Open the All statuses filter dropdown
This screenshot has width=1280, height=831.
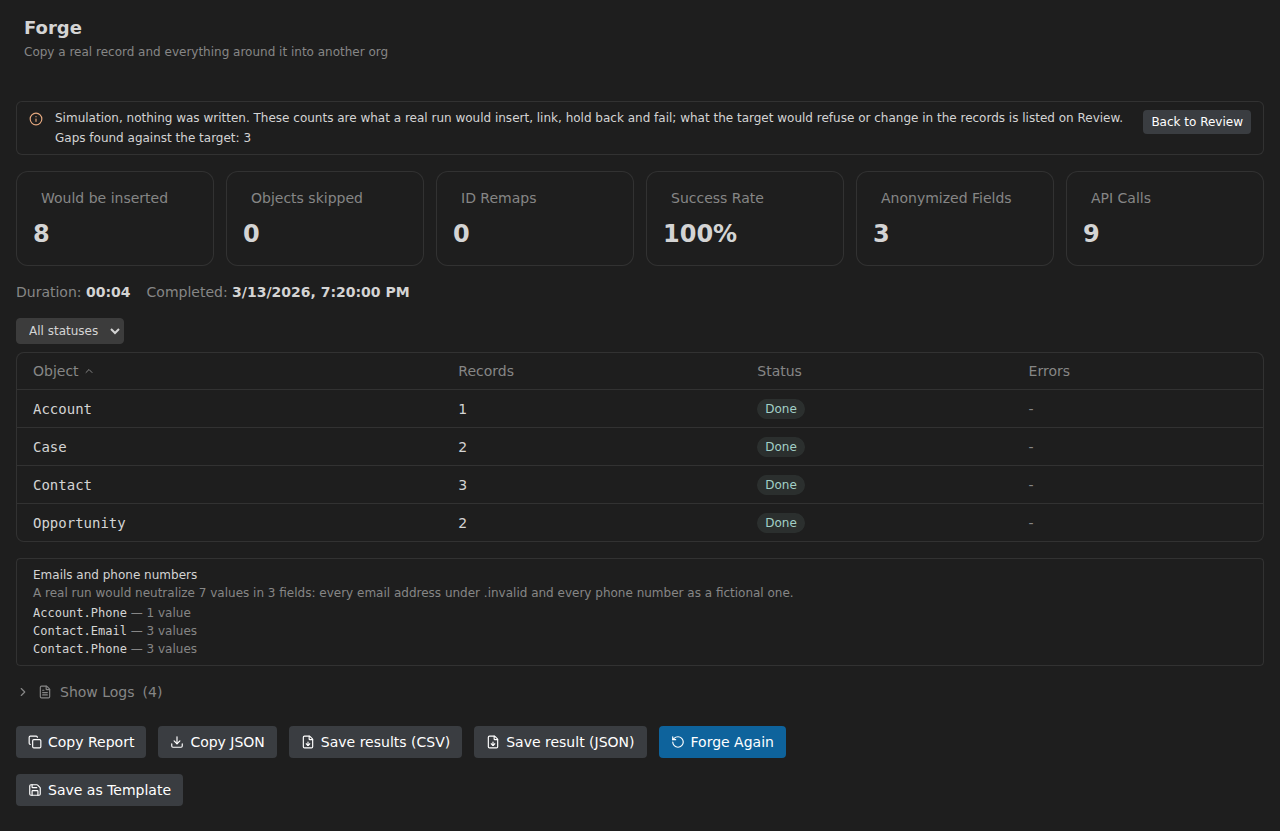coord(70,331)
